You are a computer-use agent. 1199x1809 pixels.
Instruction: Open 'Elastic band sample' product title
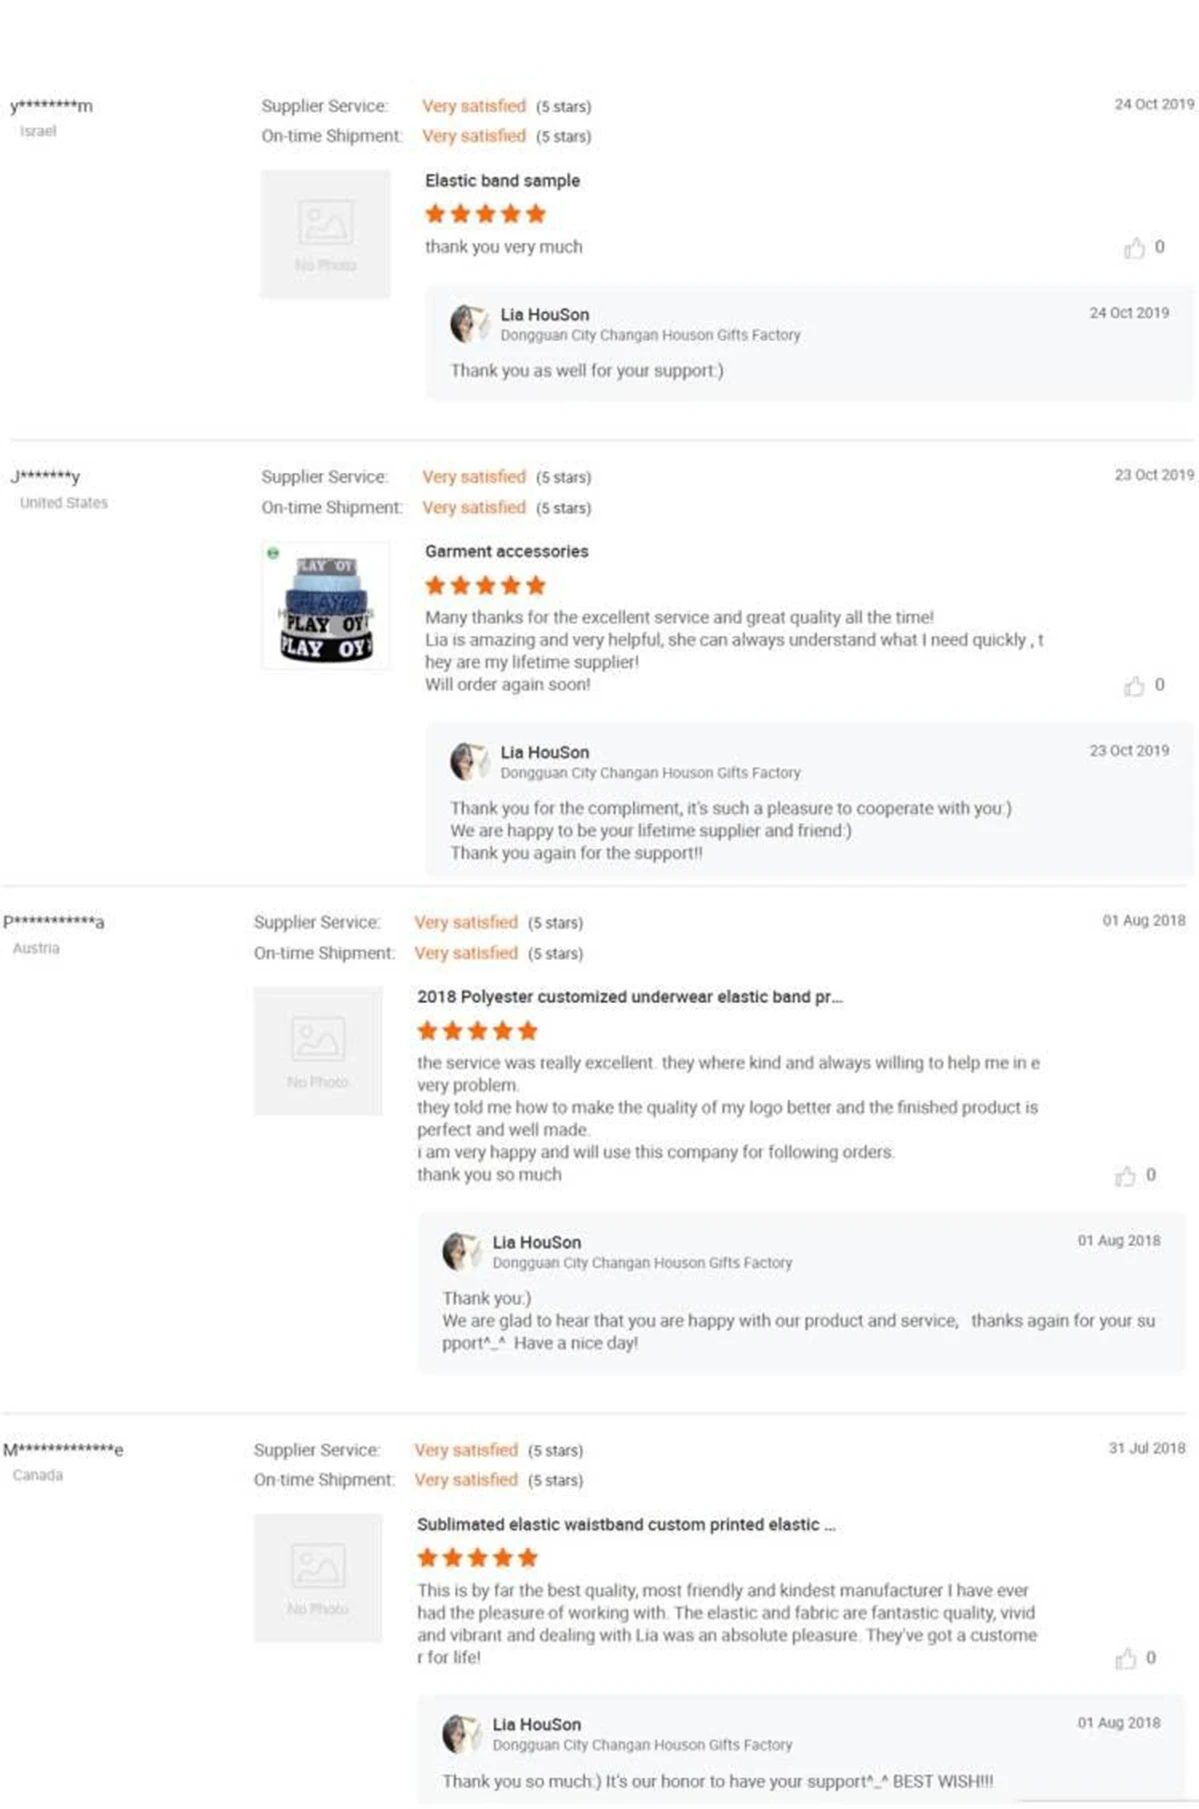(502, 181)
